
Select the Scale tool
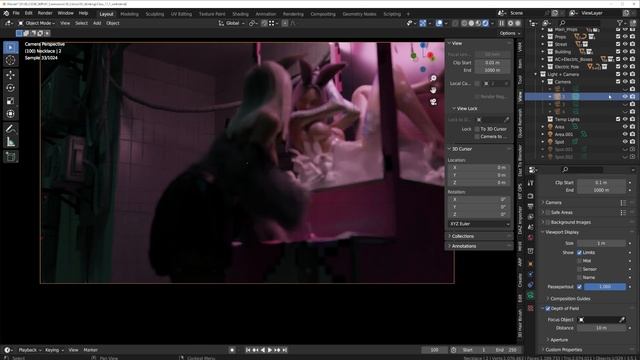[11, 101]
